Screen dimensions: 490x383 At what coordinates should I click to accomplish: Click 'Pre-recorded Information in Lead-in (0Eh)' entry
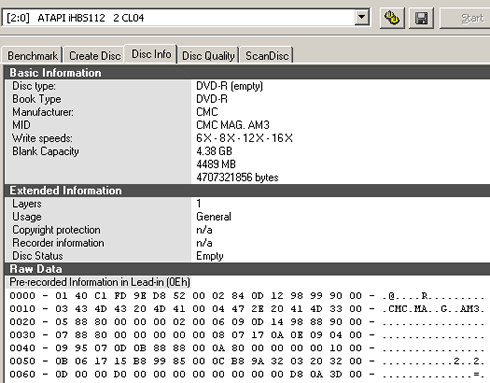100,282
